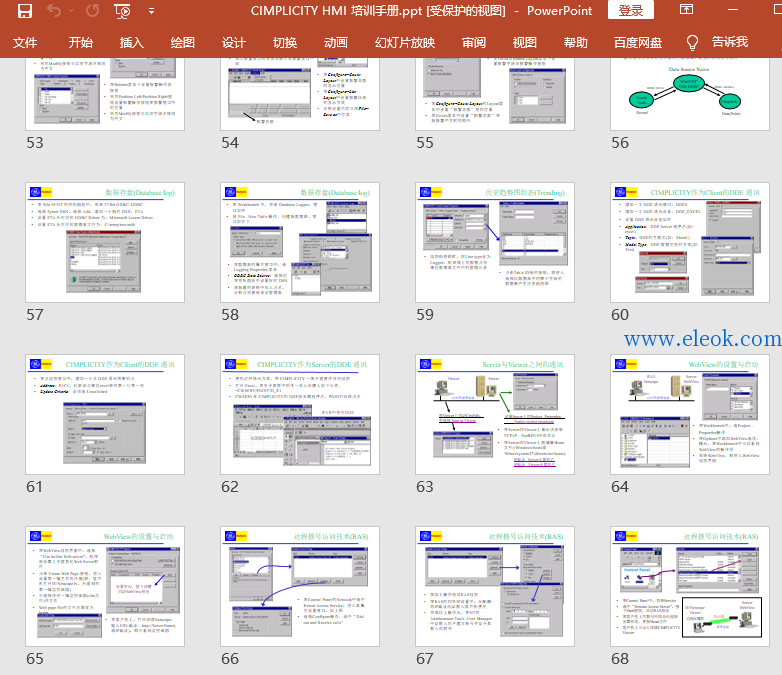Select slide 53 thumbnail

105,94
